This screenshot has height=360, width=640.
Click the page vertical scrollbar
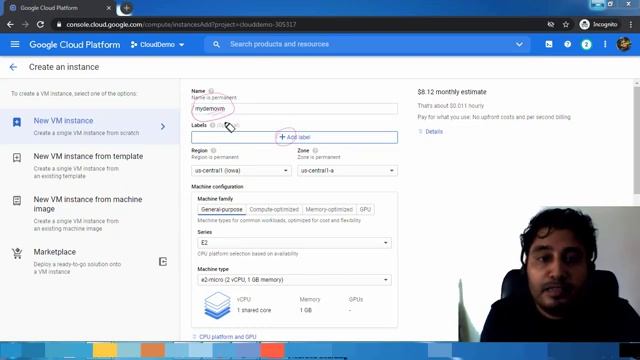636,139
